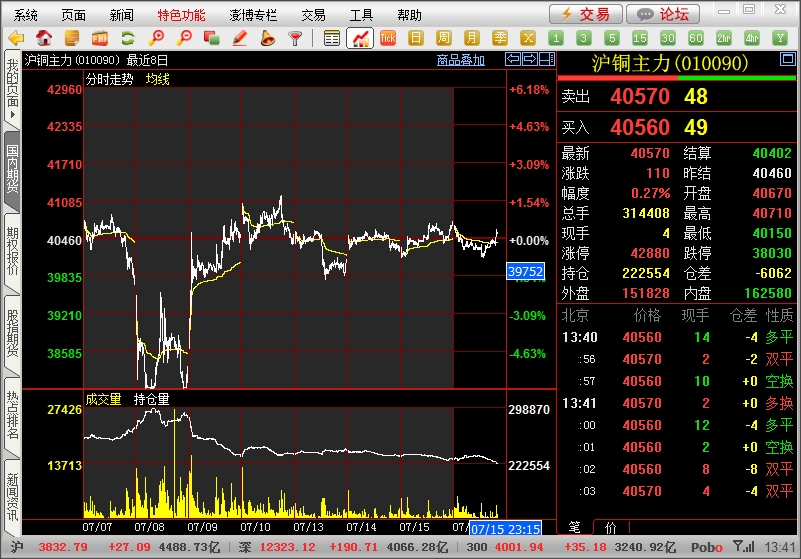Toggle the 15-minute period button
Screen dimensions: 801x559
coord(640,38)
